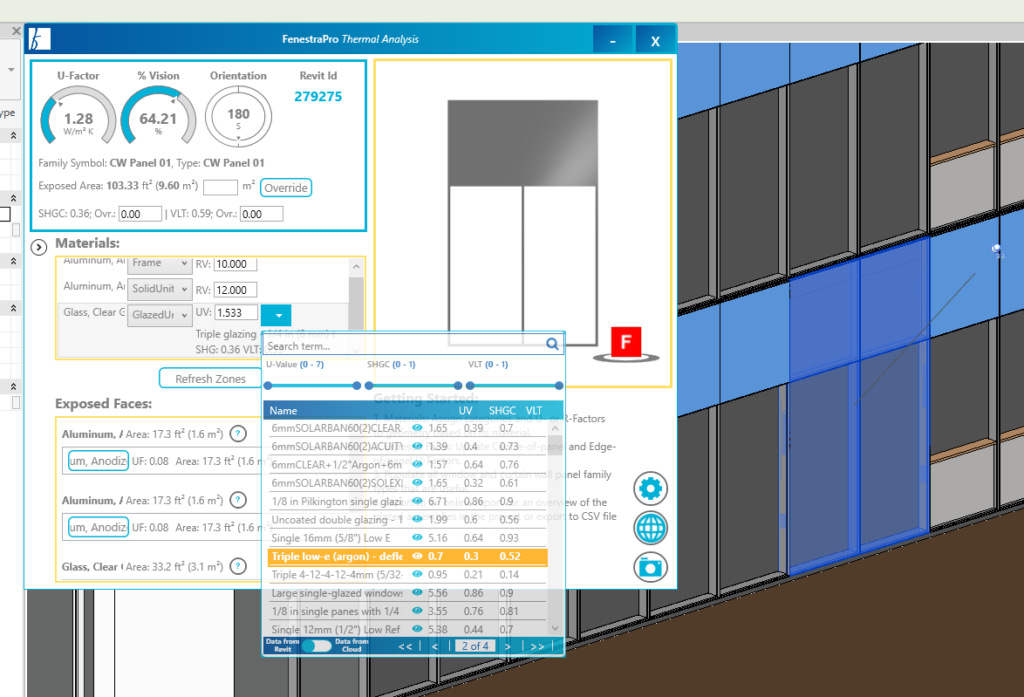Click first 'um, Anodiz' material box
This screenshot has width=1024, height=697.
click(98, 461)
